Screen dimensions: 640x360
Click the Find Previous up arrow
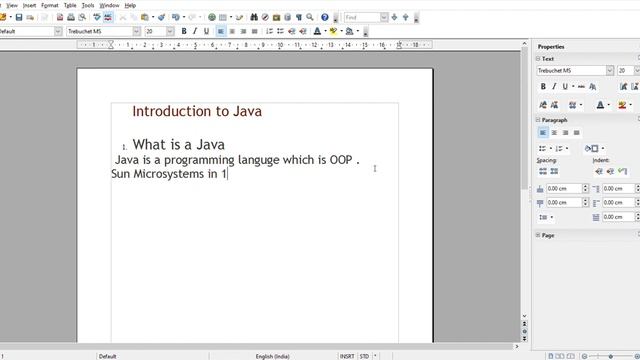[406, 17]
